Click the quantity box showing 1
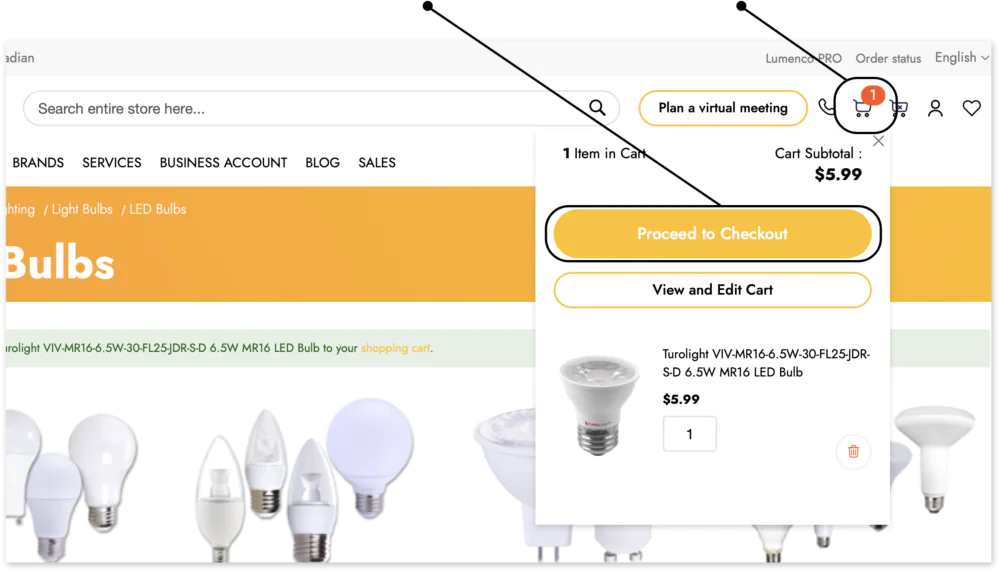The height and width of the screenshot is (572, 1000). pyautogui.click(x=689, y=434)
